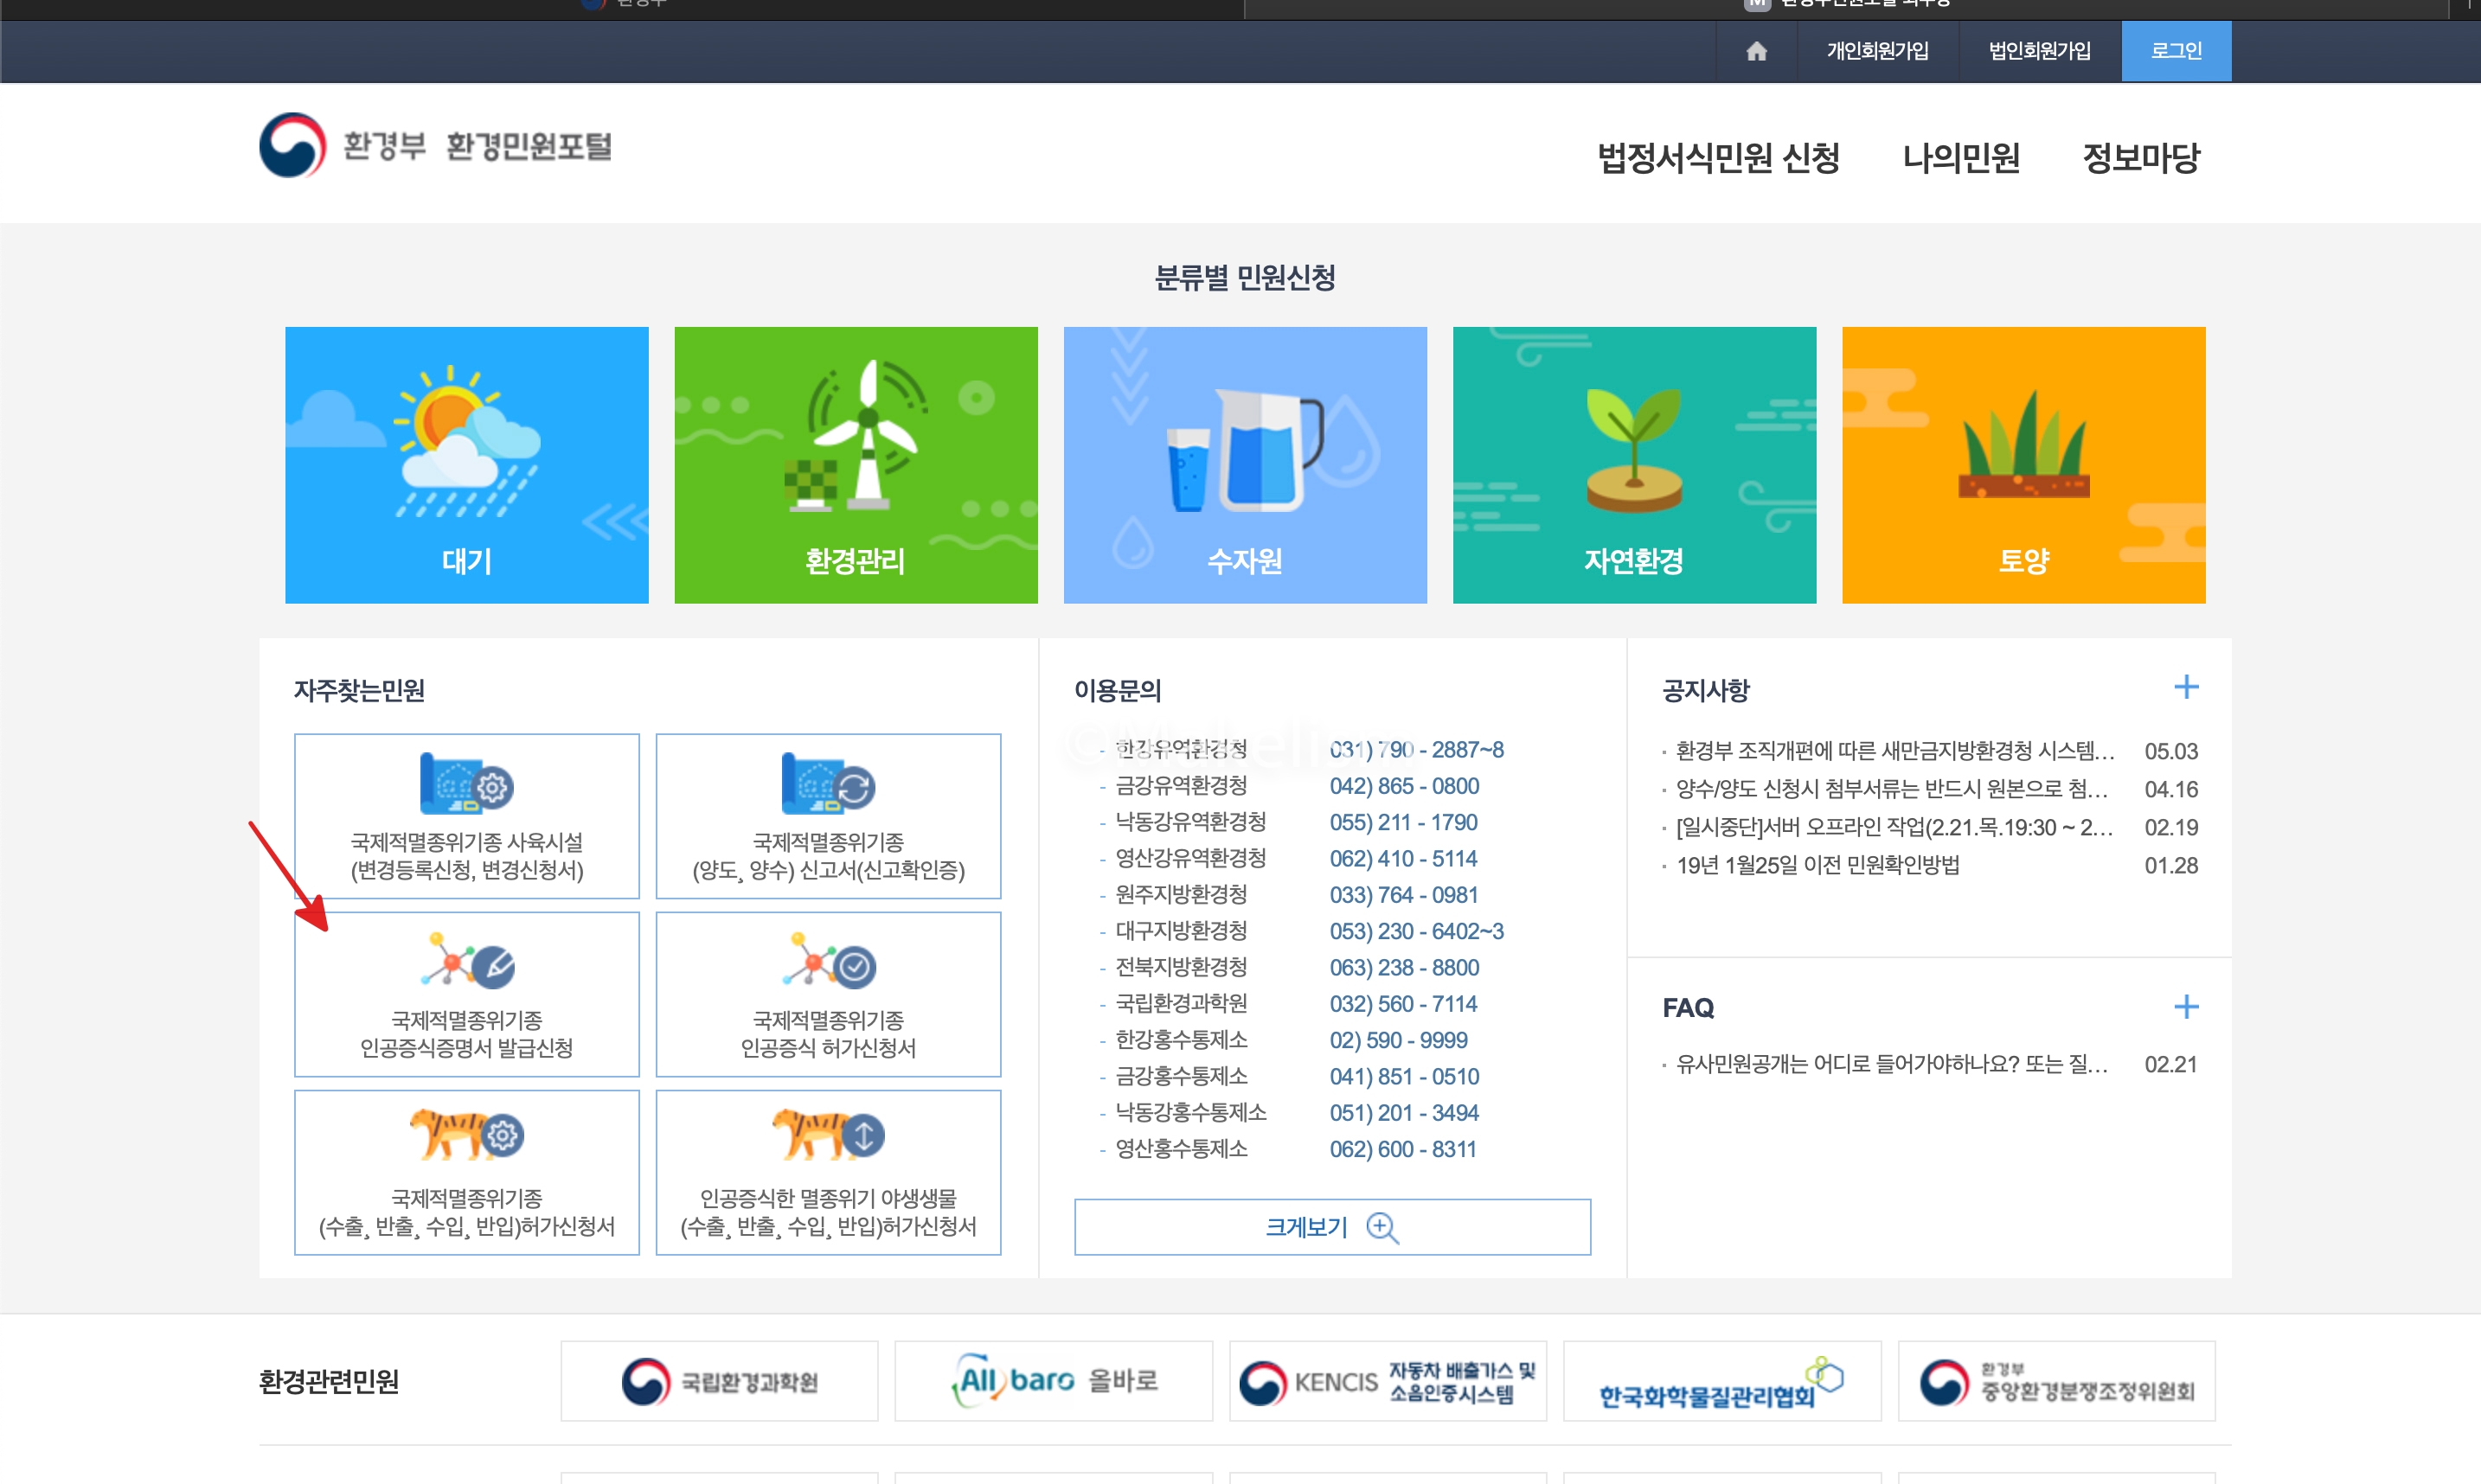Screen dimensions: 2481x1484
Task: Open 나의민원 menu
Action: coord(1960,158)
